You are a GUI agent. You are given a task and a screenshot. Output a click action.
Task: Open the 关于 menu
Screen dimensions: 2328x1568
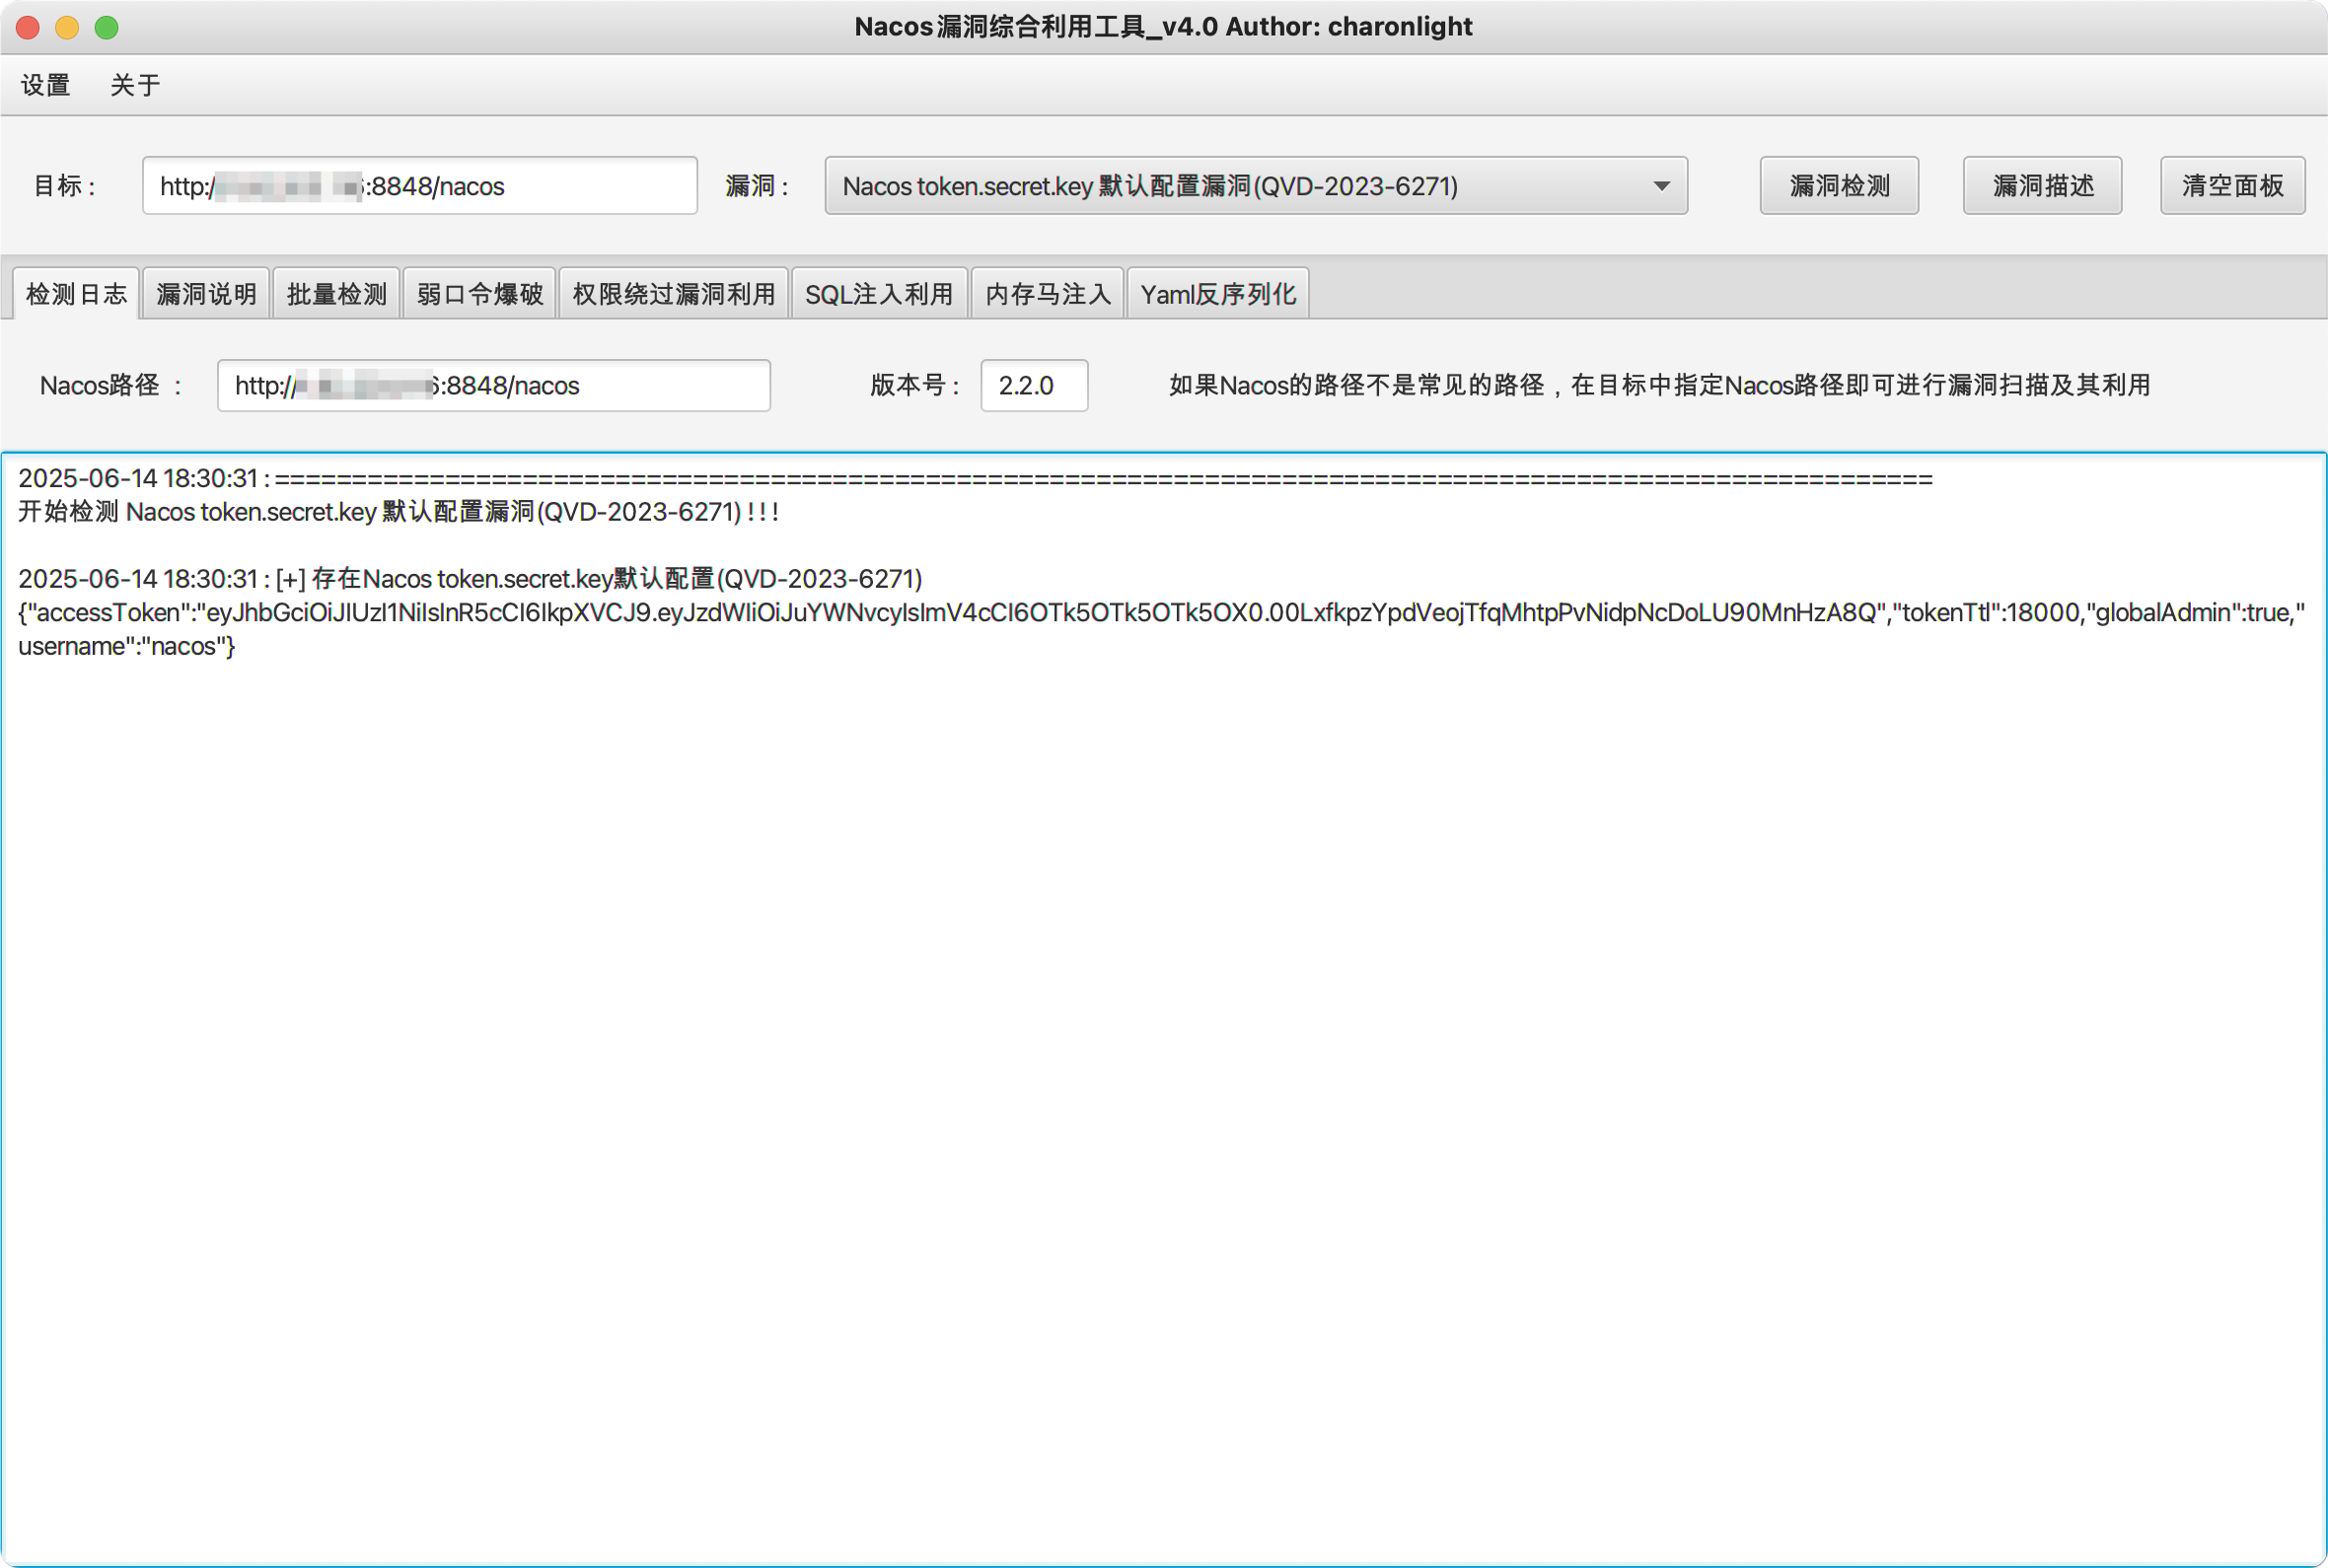click(135, 85)
